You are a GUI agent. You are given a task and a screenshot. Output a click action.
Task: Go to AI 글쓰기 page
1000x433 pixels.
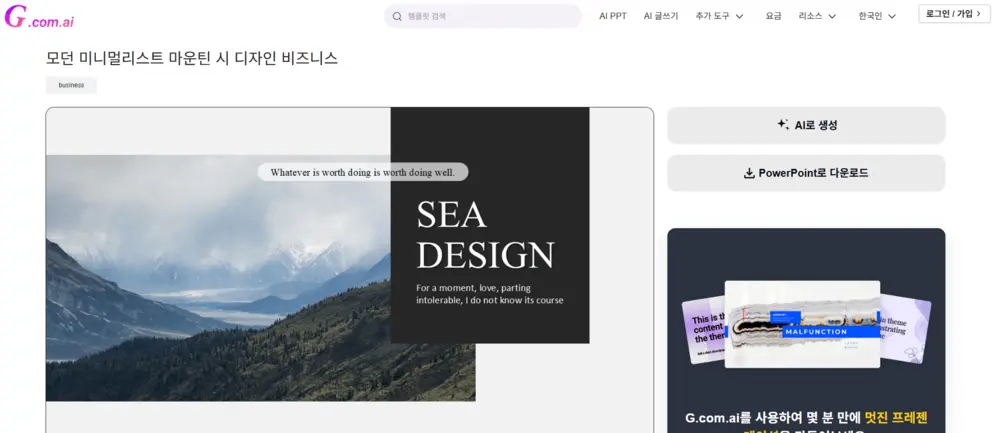point(661,16)
